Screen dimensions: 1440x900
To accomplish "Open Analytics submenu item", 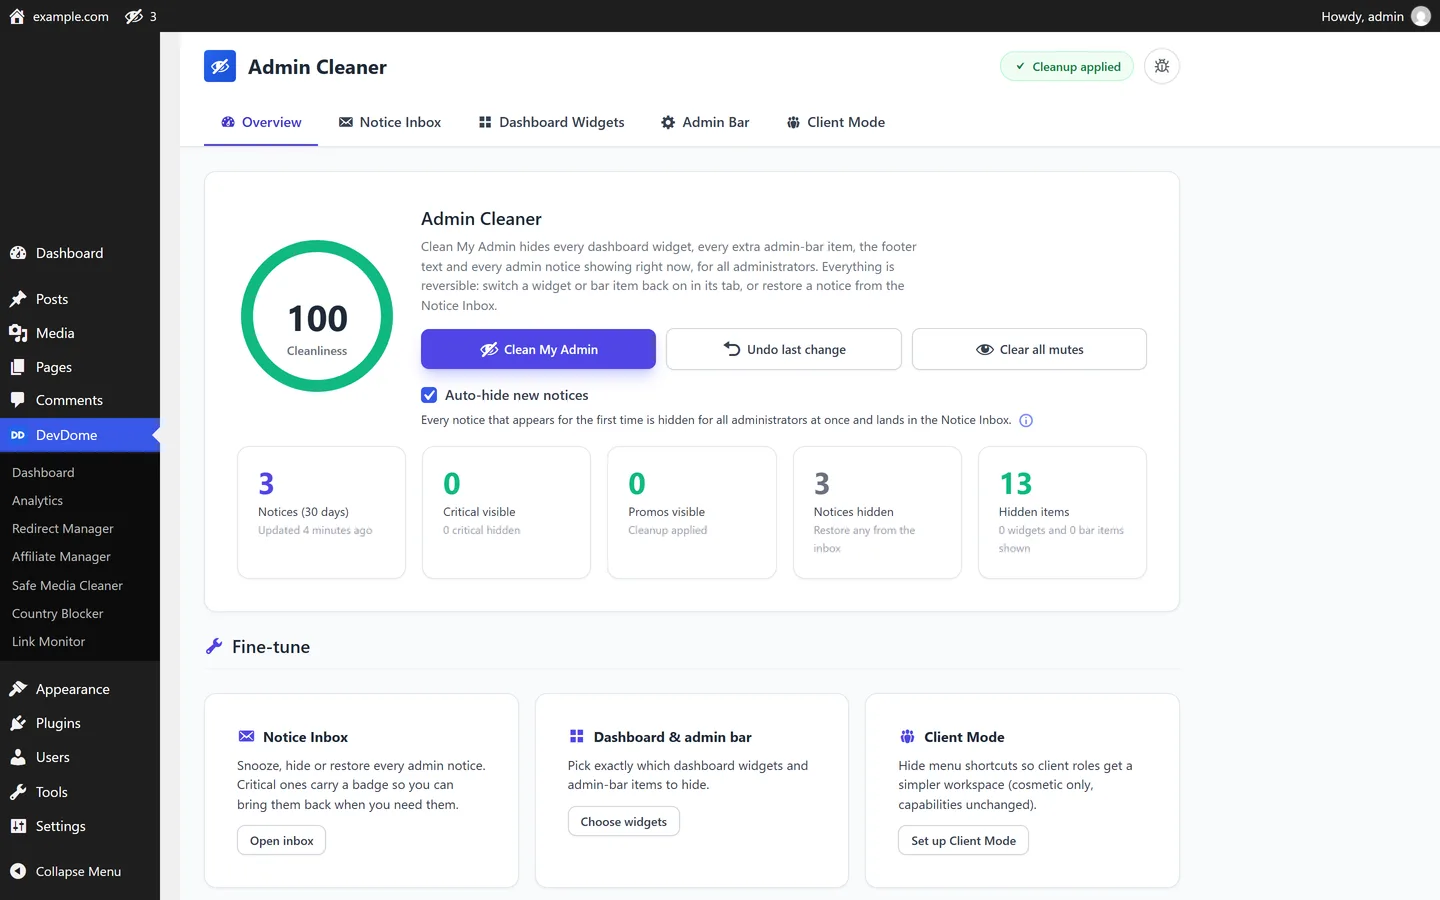I will [x=37, y=500].
